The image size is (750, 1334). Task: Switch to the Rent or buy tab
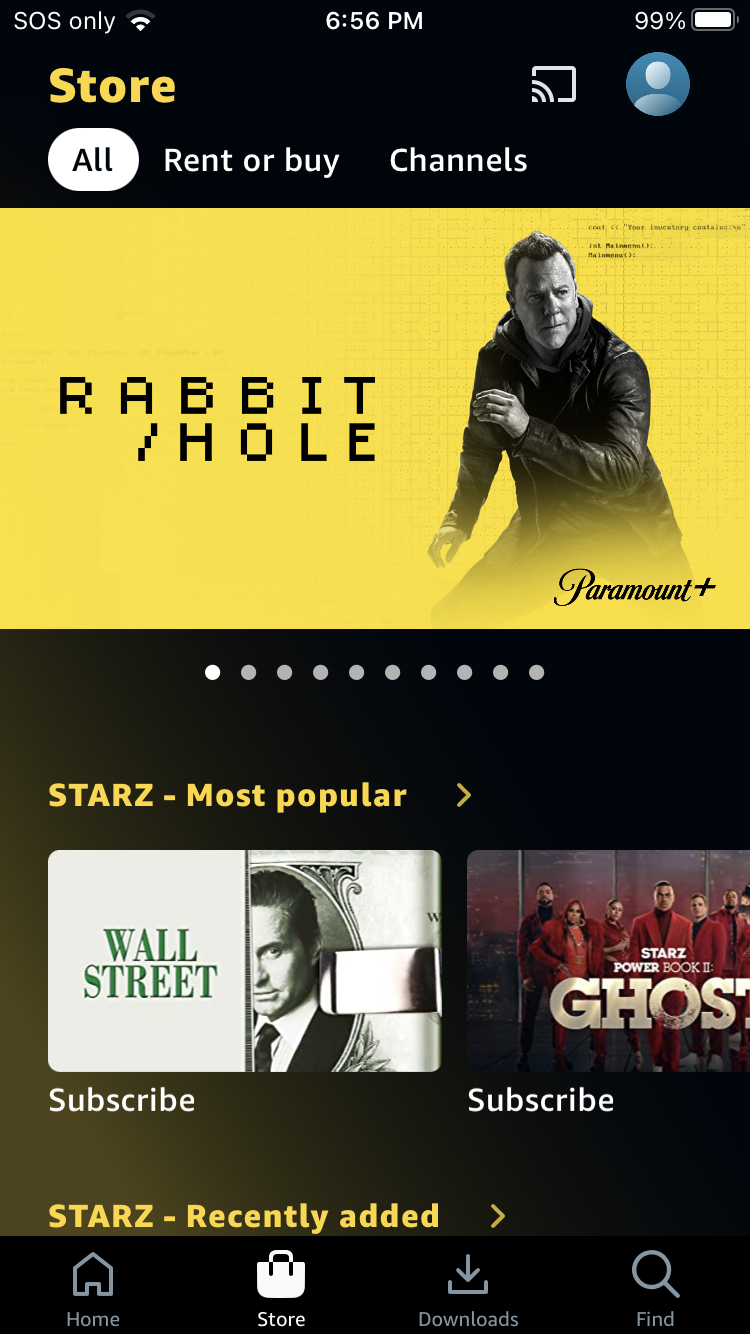coord(251,160)
